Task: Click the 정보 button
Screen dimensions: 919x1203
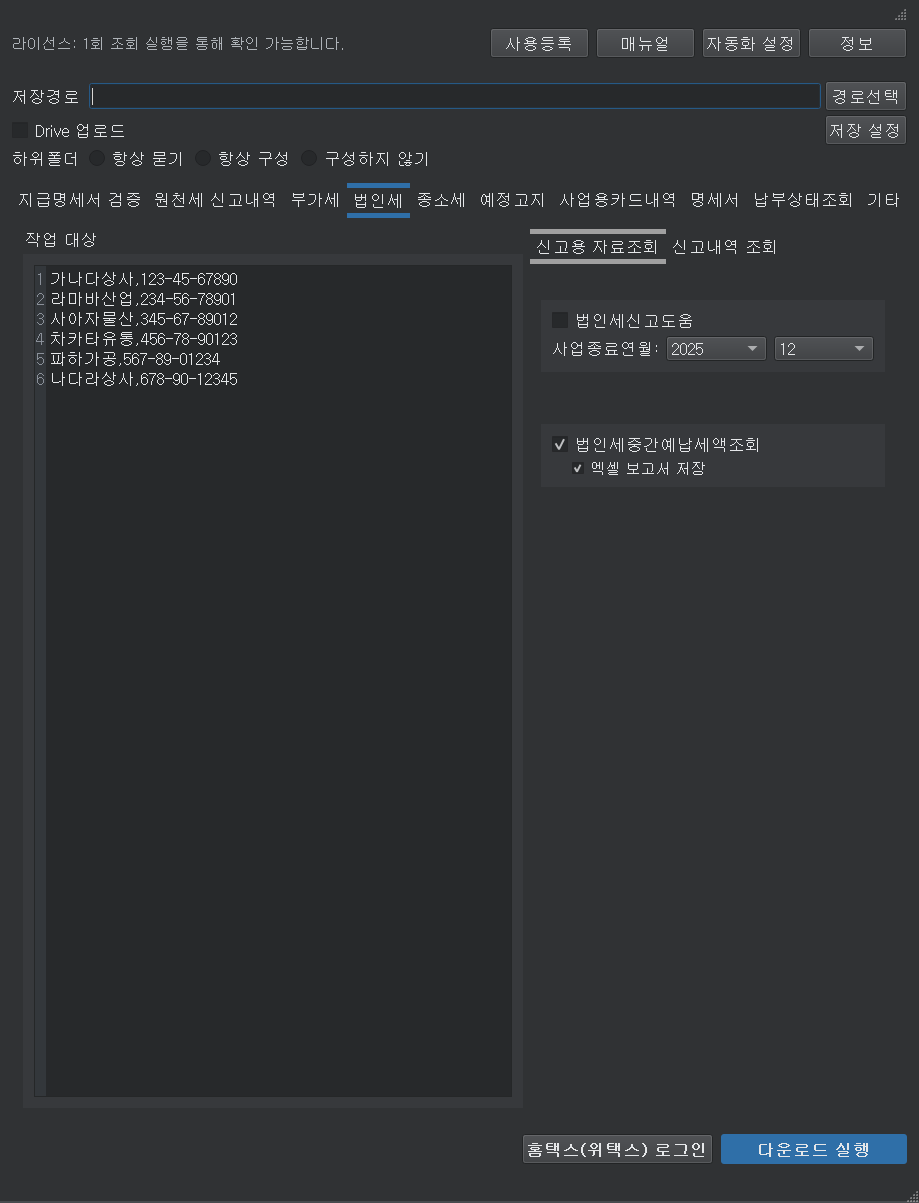Action: pyautogui.click(x=857, y=44)
